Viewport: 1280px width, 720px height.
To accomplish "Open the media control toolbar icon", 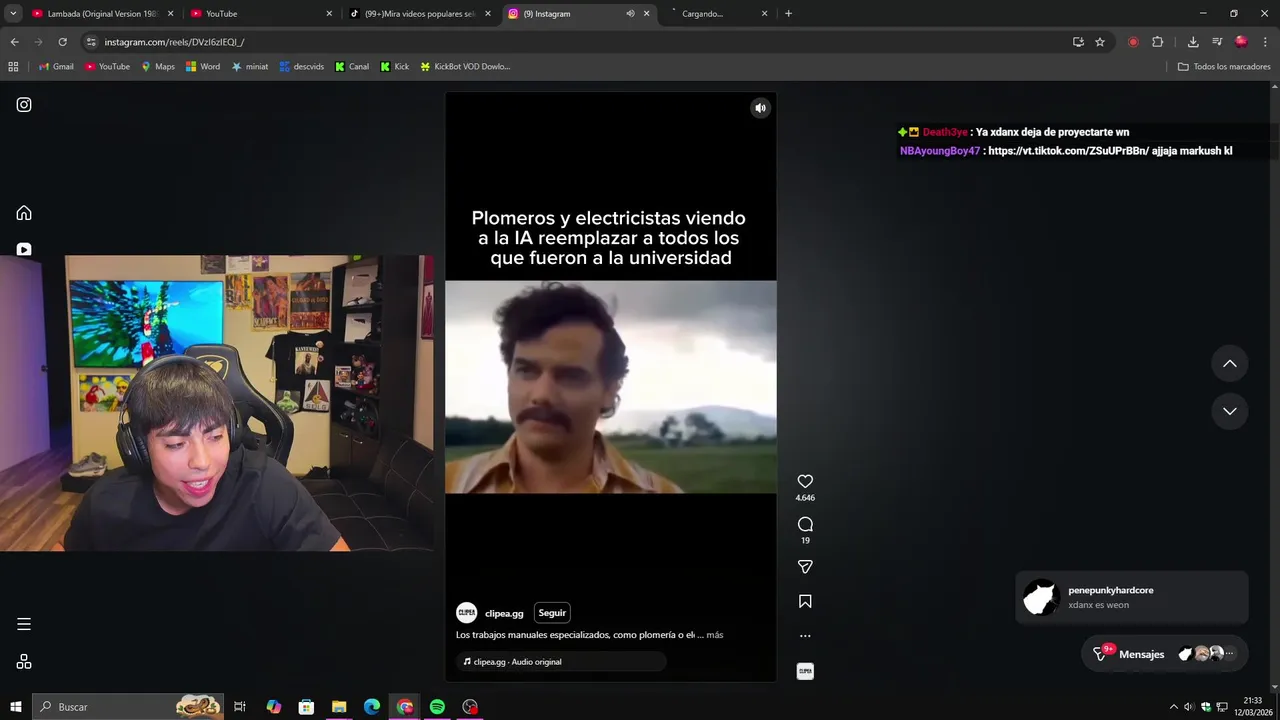I will pyautogui.click(x=1217, y=42).
